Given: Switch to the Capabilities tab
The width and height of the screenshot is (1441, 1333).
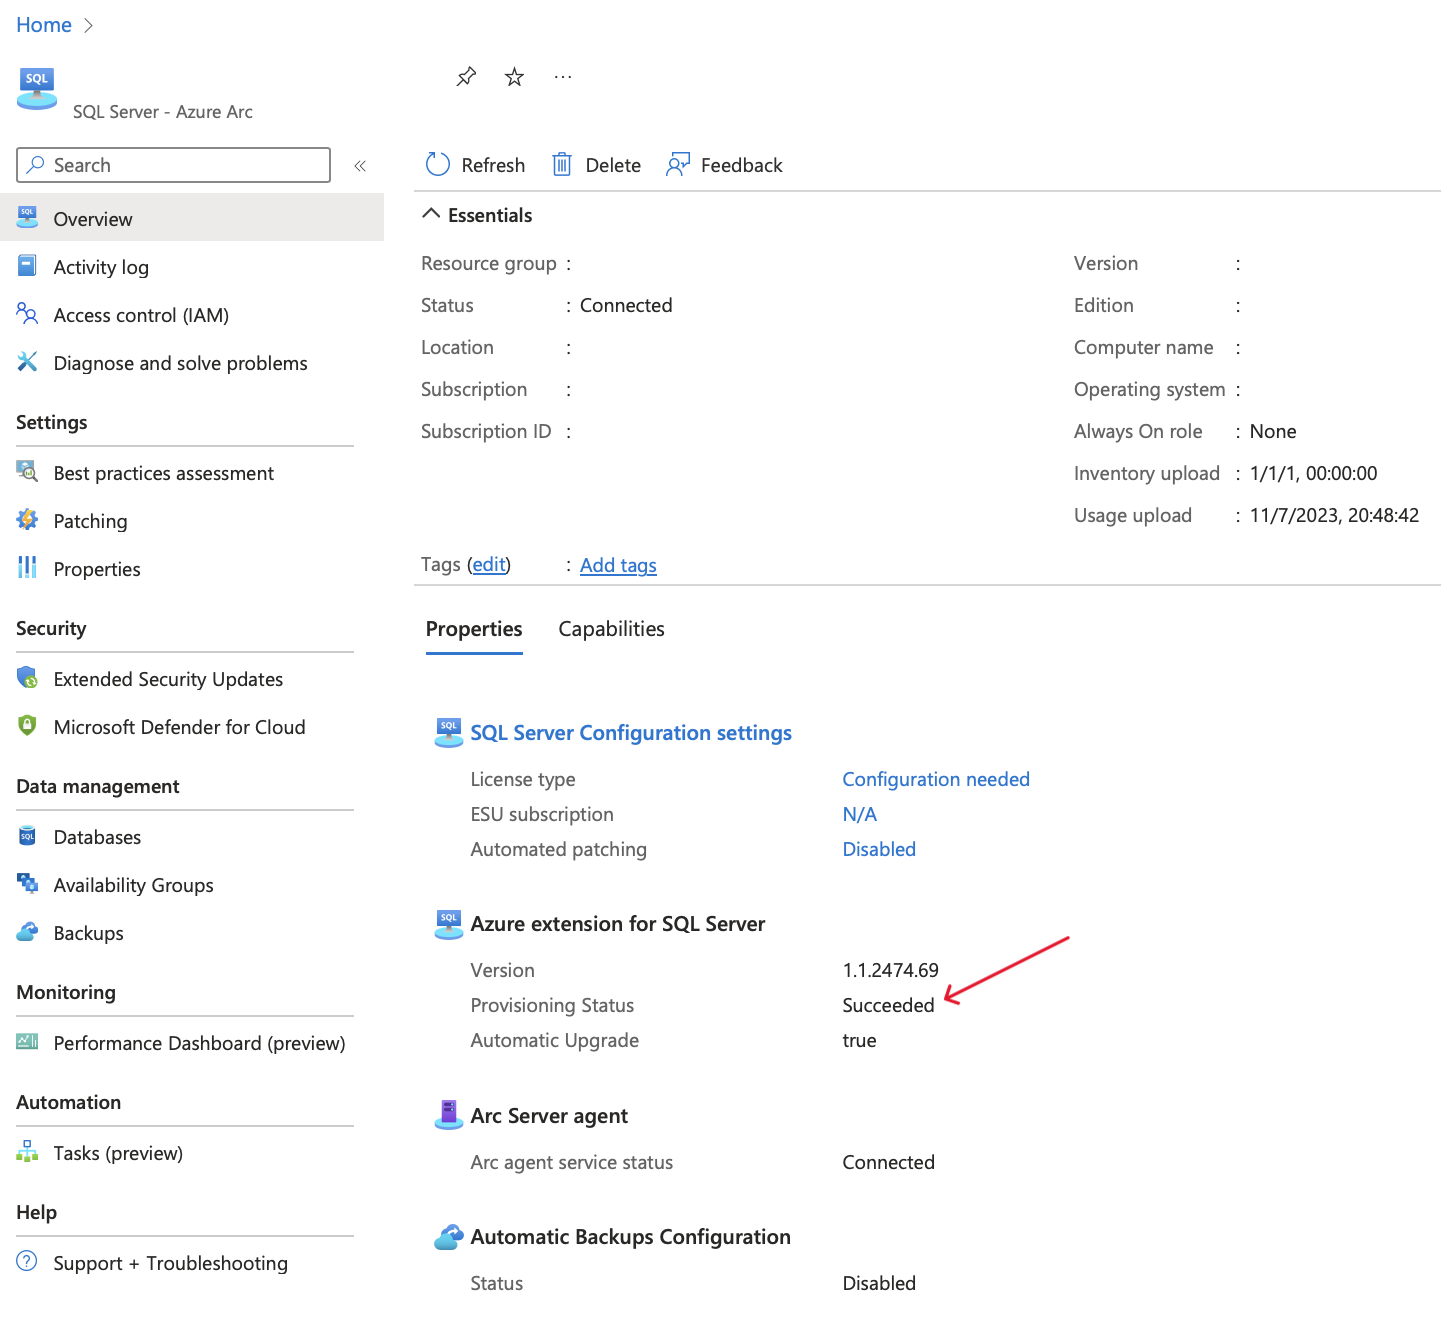Looking at the screenshot, I should (x=611, y=629).
